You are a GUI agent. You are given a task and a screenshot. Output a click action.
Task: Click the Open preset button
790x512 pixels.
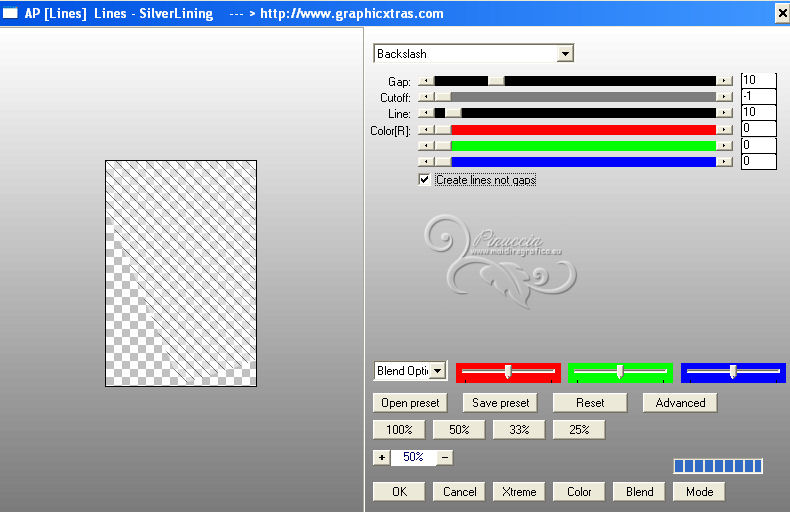[x=410, y=403]
